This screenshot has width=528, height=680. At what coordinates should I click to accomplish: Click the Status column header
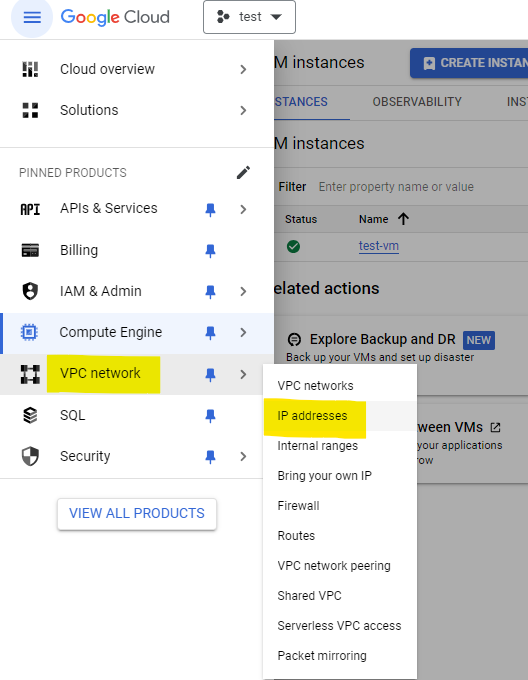pos(301,219)
